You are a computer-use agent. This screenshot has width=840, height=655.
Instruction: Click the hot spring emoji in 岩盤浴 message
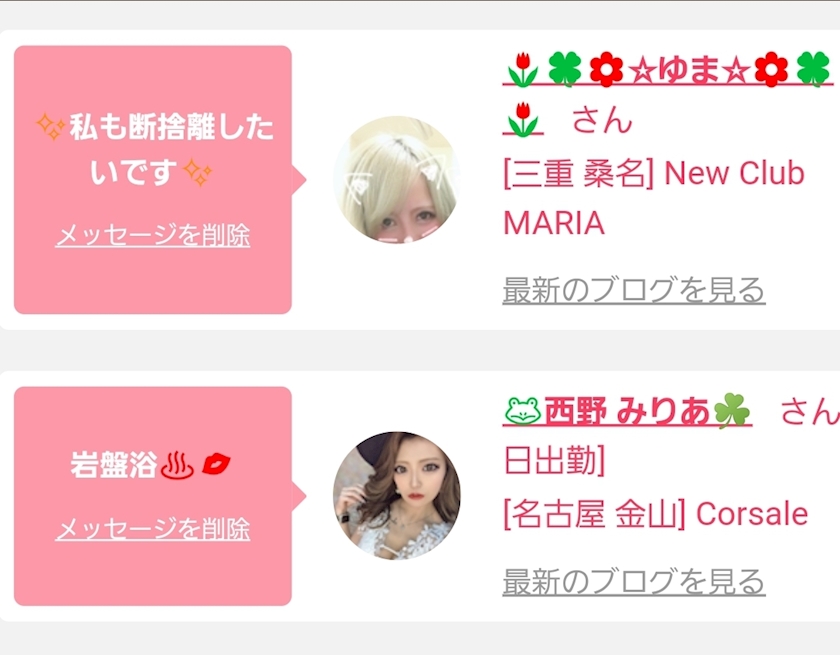[177, 465]
